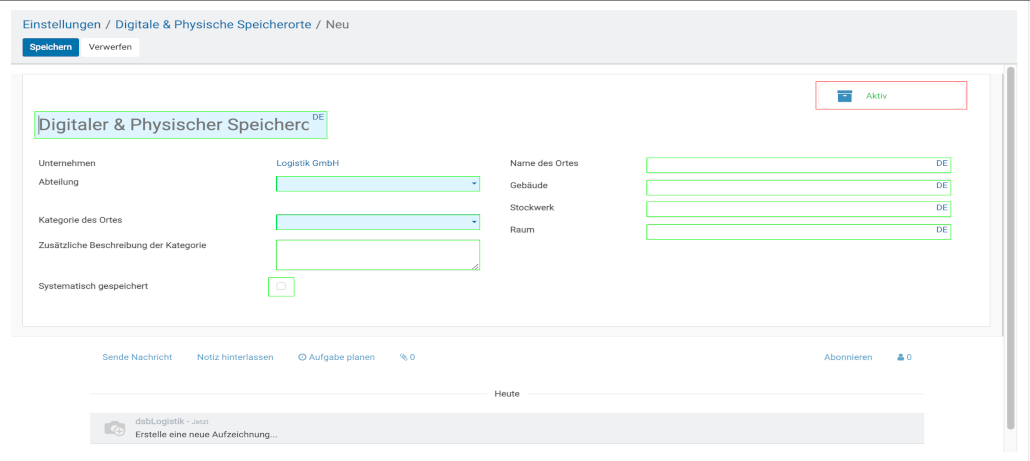Click the Zusätzliche Beschreibung der Kategorie textarea

tap(377, 255)
